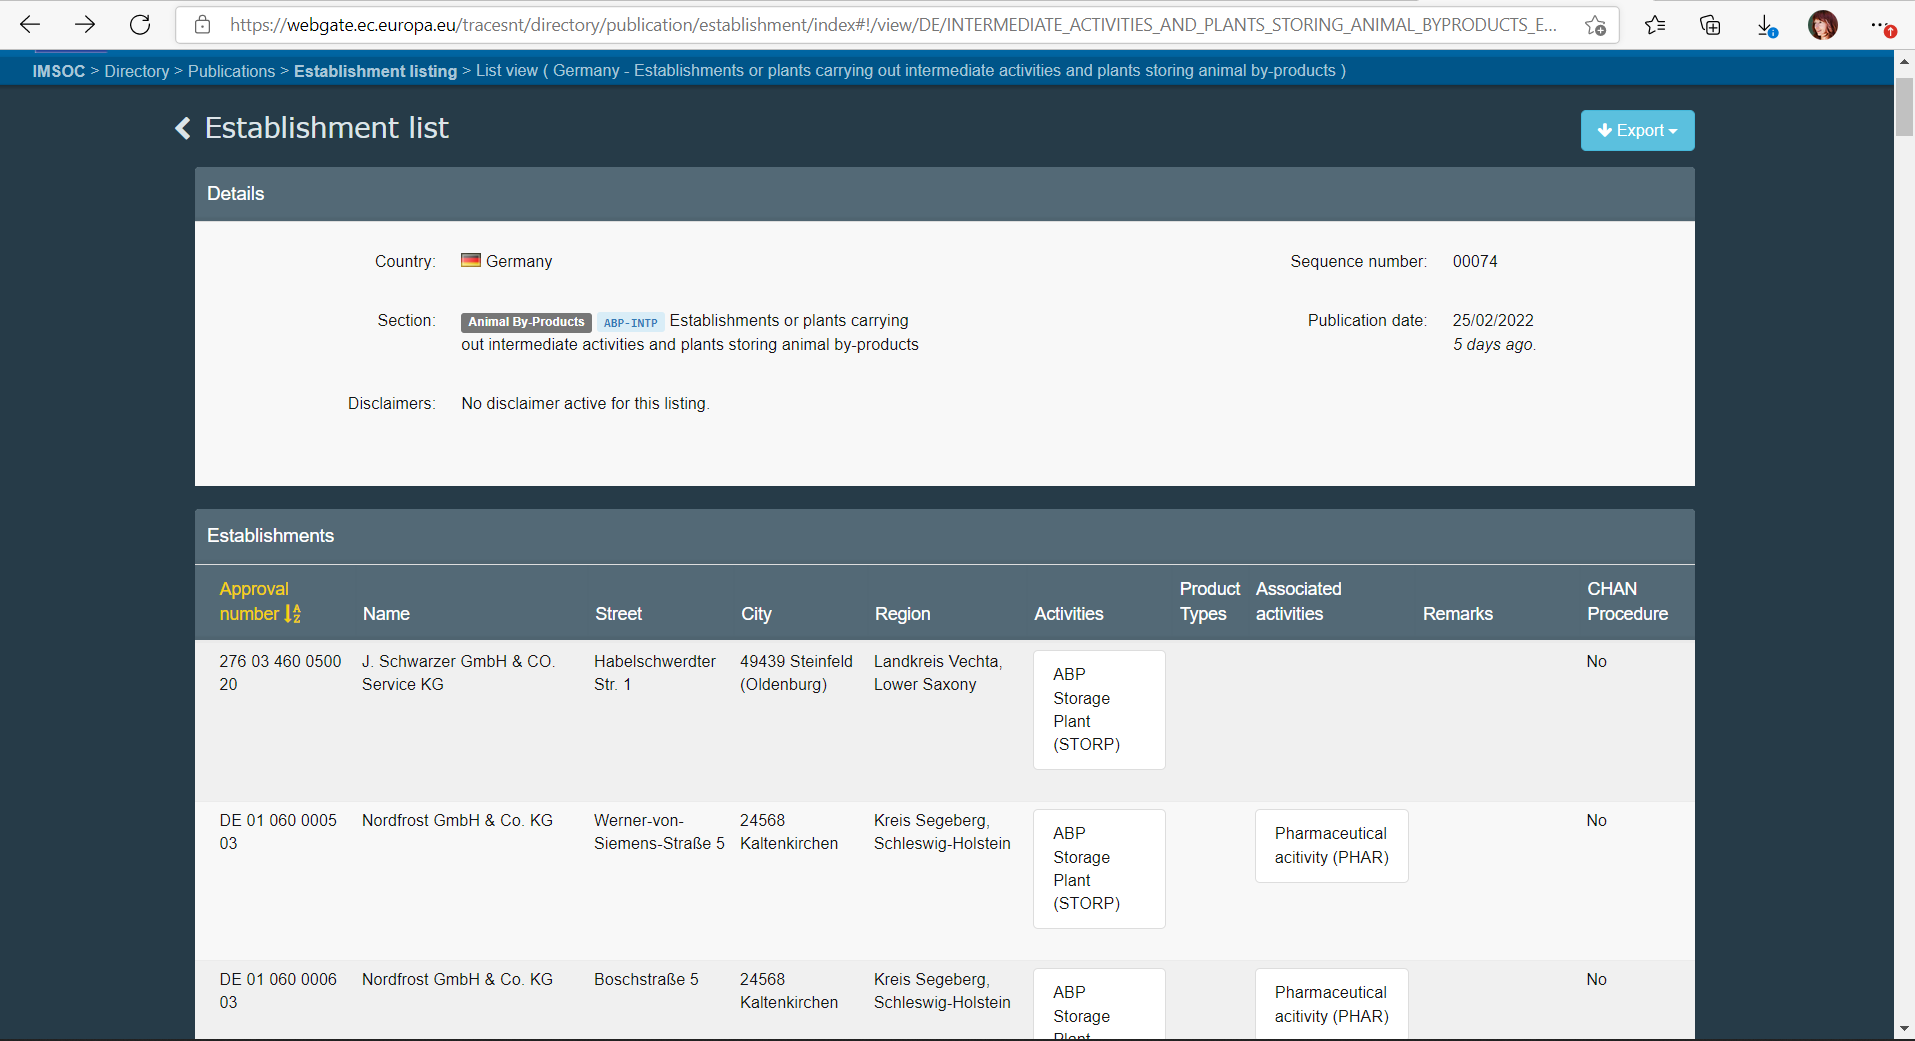The image size is (1915, 1041).
Task: Click the browser forward arrow
Action: (x=85, y=25)
